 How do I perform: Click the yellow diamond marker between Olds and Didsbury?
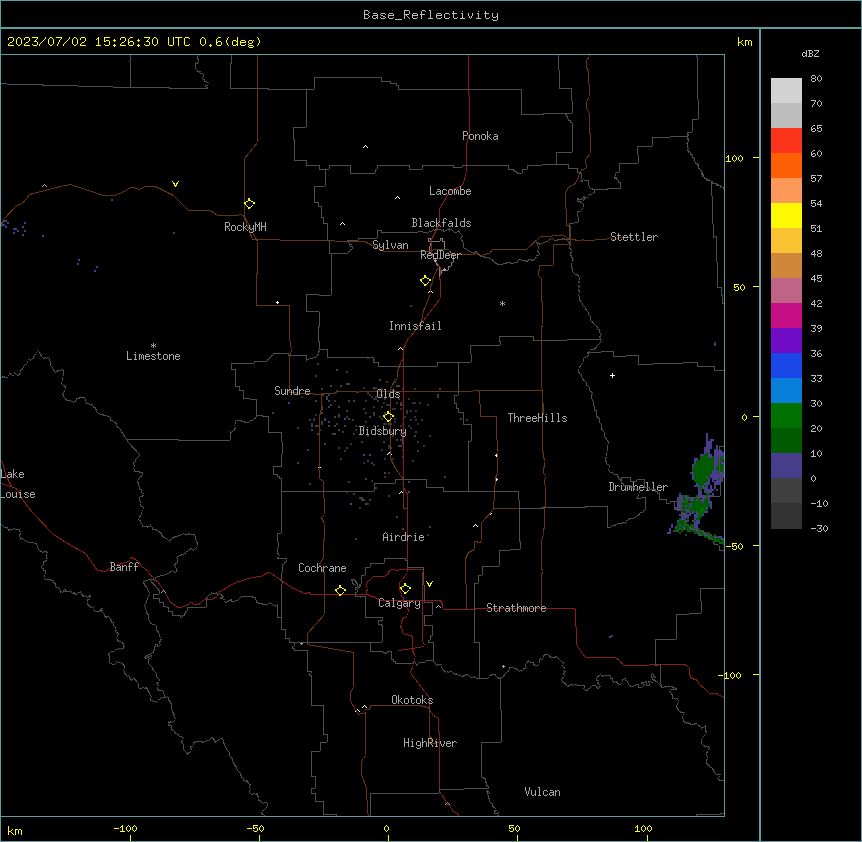[x=388, y=417]
